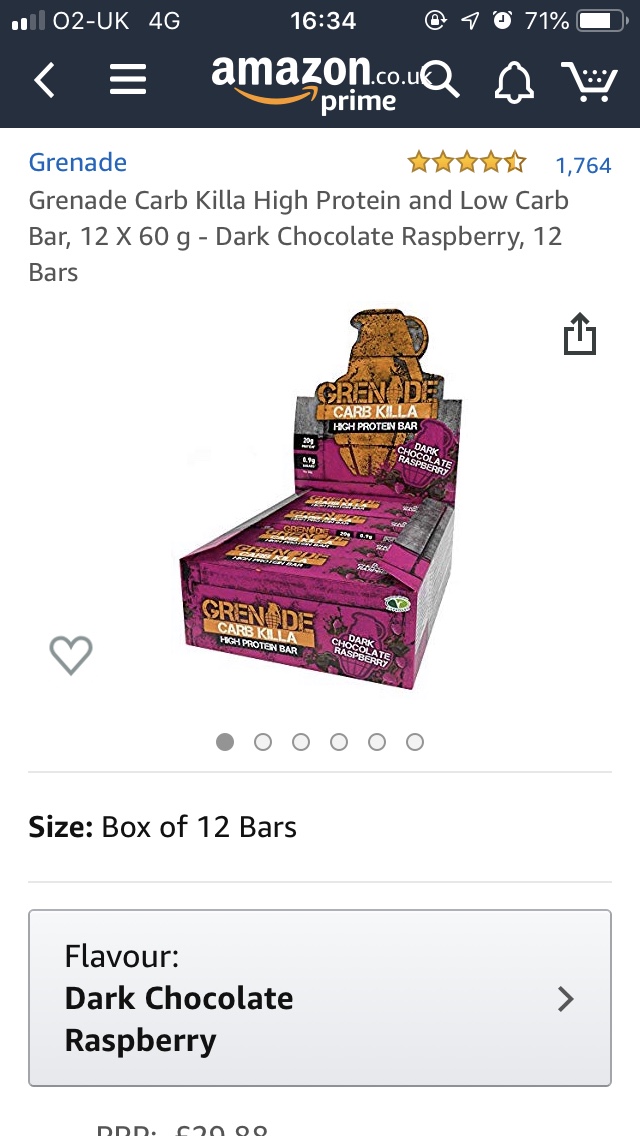
Task: Open the Grenade brand link
Action: pos(78,162)
